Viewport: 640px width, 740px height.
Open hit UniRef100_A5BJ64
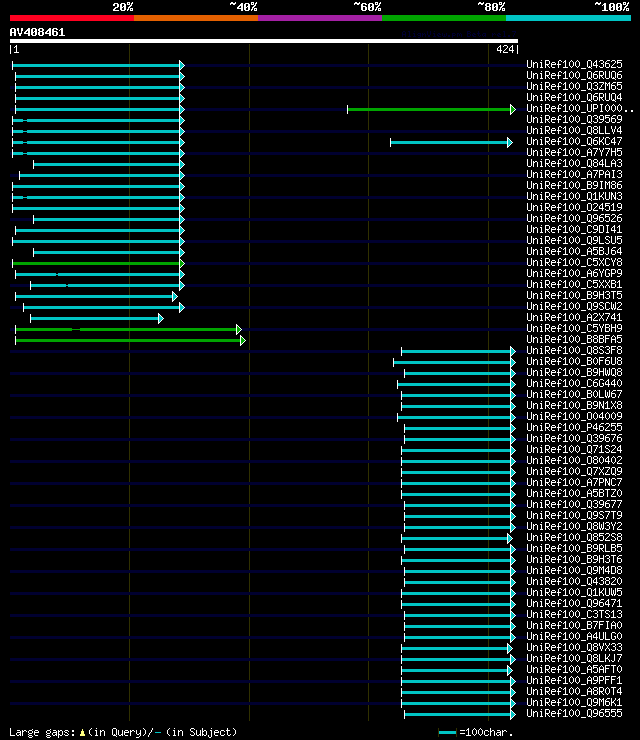pyautogui.click(x=574, y=251)
